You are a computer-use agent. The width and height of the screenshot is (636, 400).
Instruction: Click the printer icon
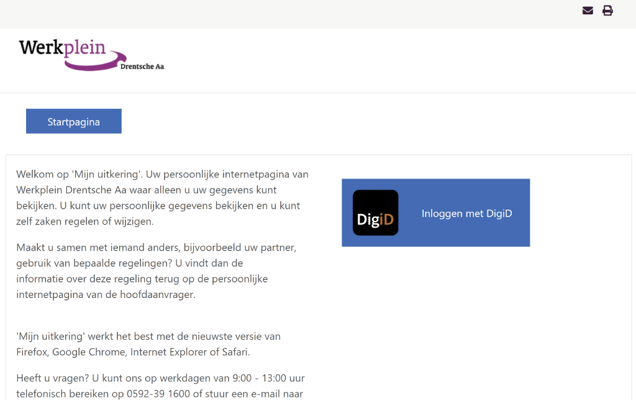tap(607, 11)
